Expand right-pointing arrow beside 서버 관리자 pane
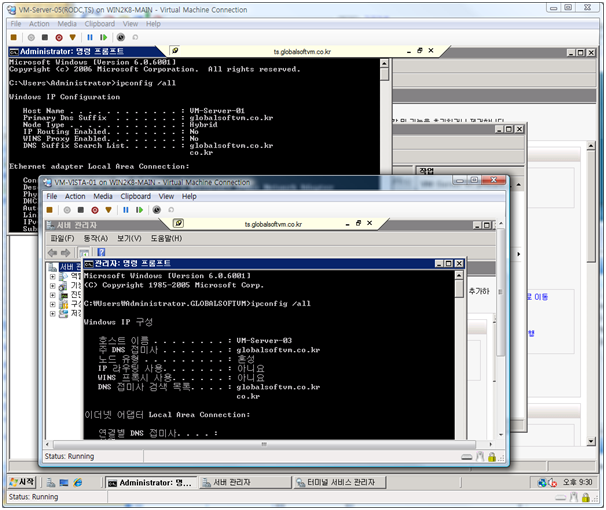 pyautogui.click(x=519, y=254)
